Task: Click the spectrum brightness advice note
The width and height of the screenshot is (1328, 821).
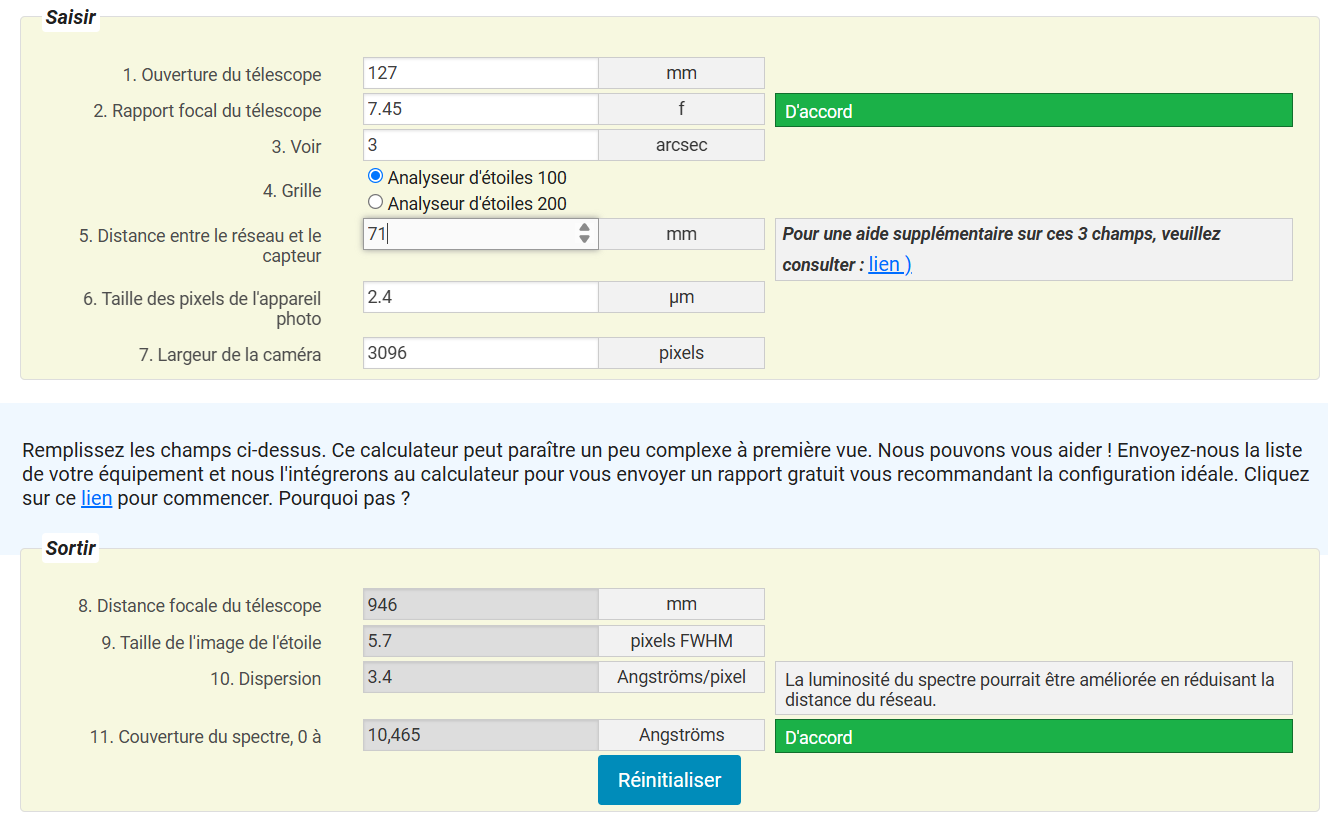Action: (x=1033, y=689)
